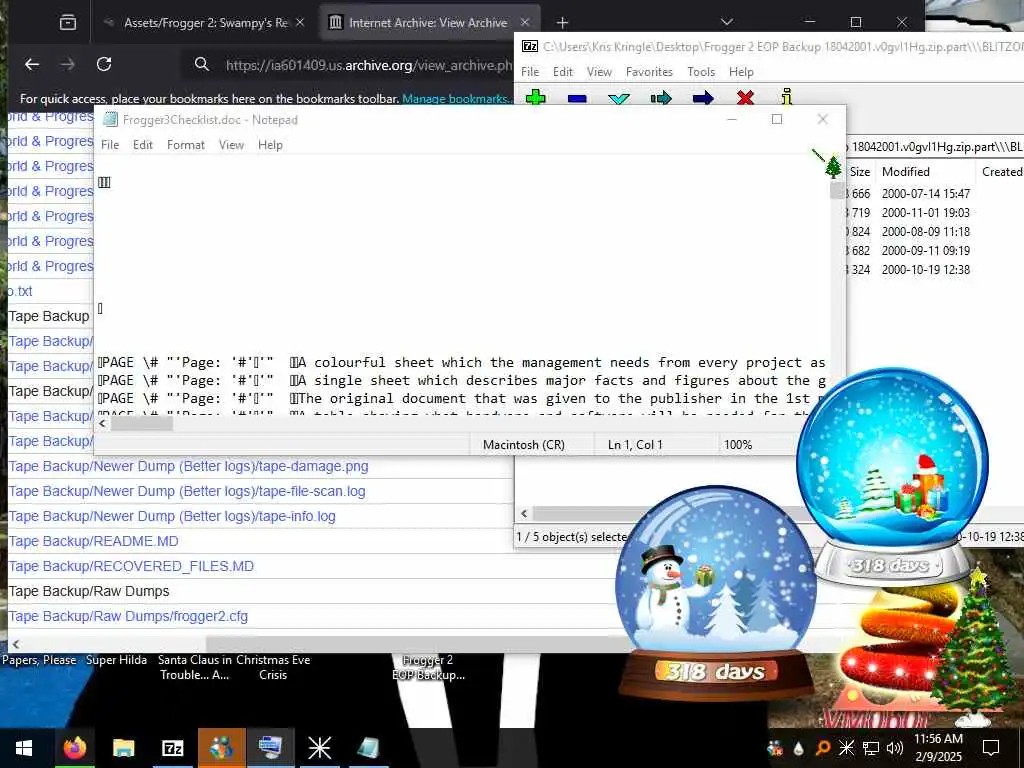Open Frogger 2 EOP Backup desktop shortcut
Screen dimensions: 1024x768
point(428,667)
